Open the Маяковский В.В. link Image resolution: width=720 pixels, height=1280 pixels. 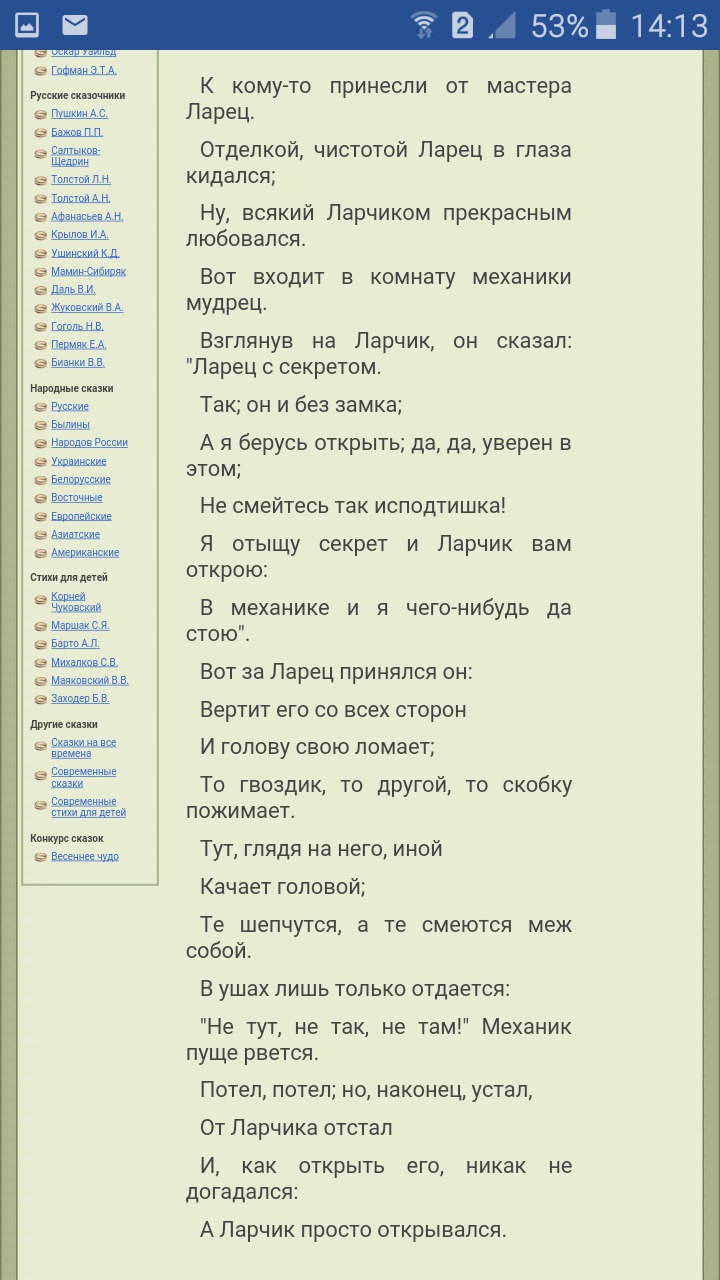[x=90, y=680]
